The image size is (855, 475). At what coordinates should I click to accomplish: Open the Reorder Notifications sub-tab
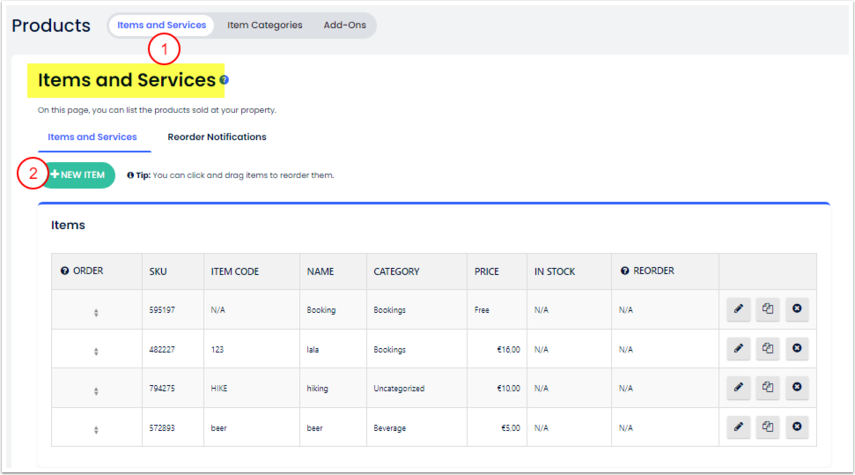coord(217,137)
